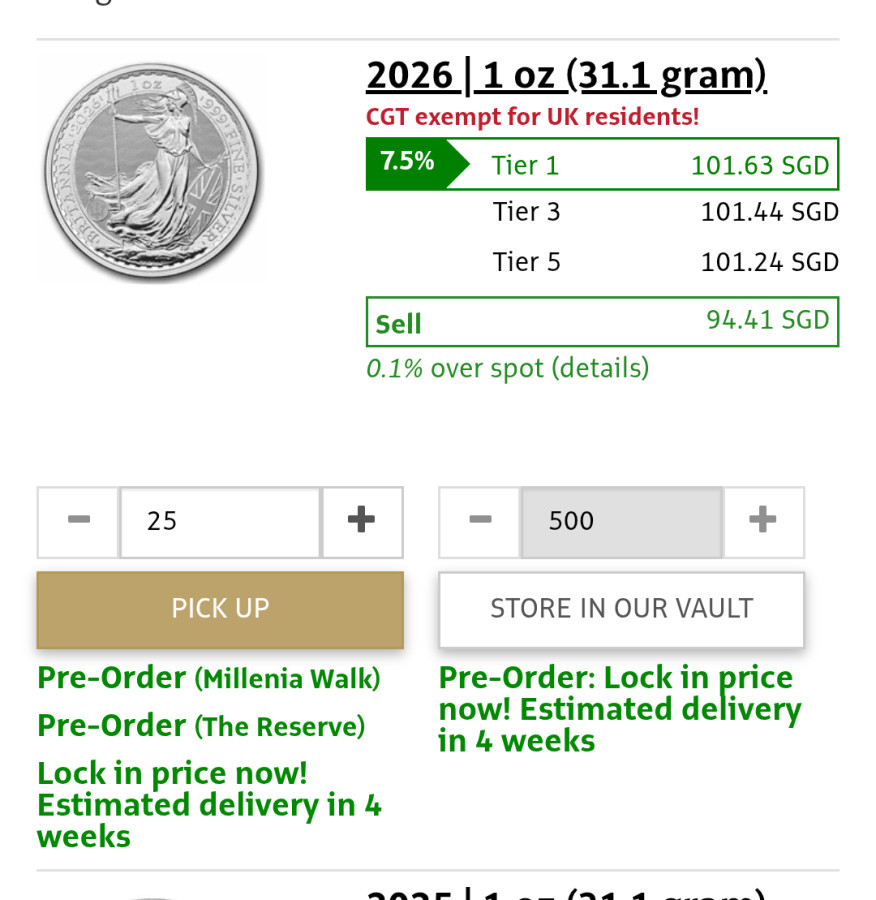Image resolution: width=876 pixels, height=900 pixels.
Task: Increase the pick up quantity with plus
Action: click(x=361, y=521)
